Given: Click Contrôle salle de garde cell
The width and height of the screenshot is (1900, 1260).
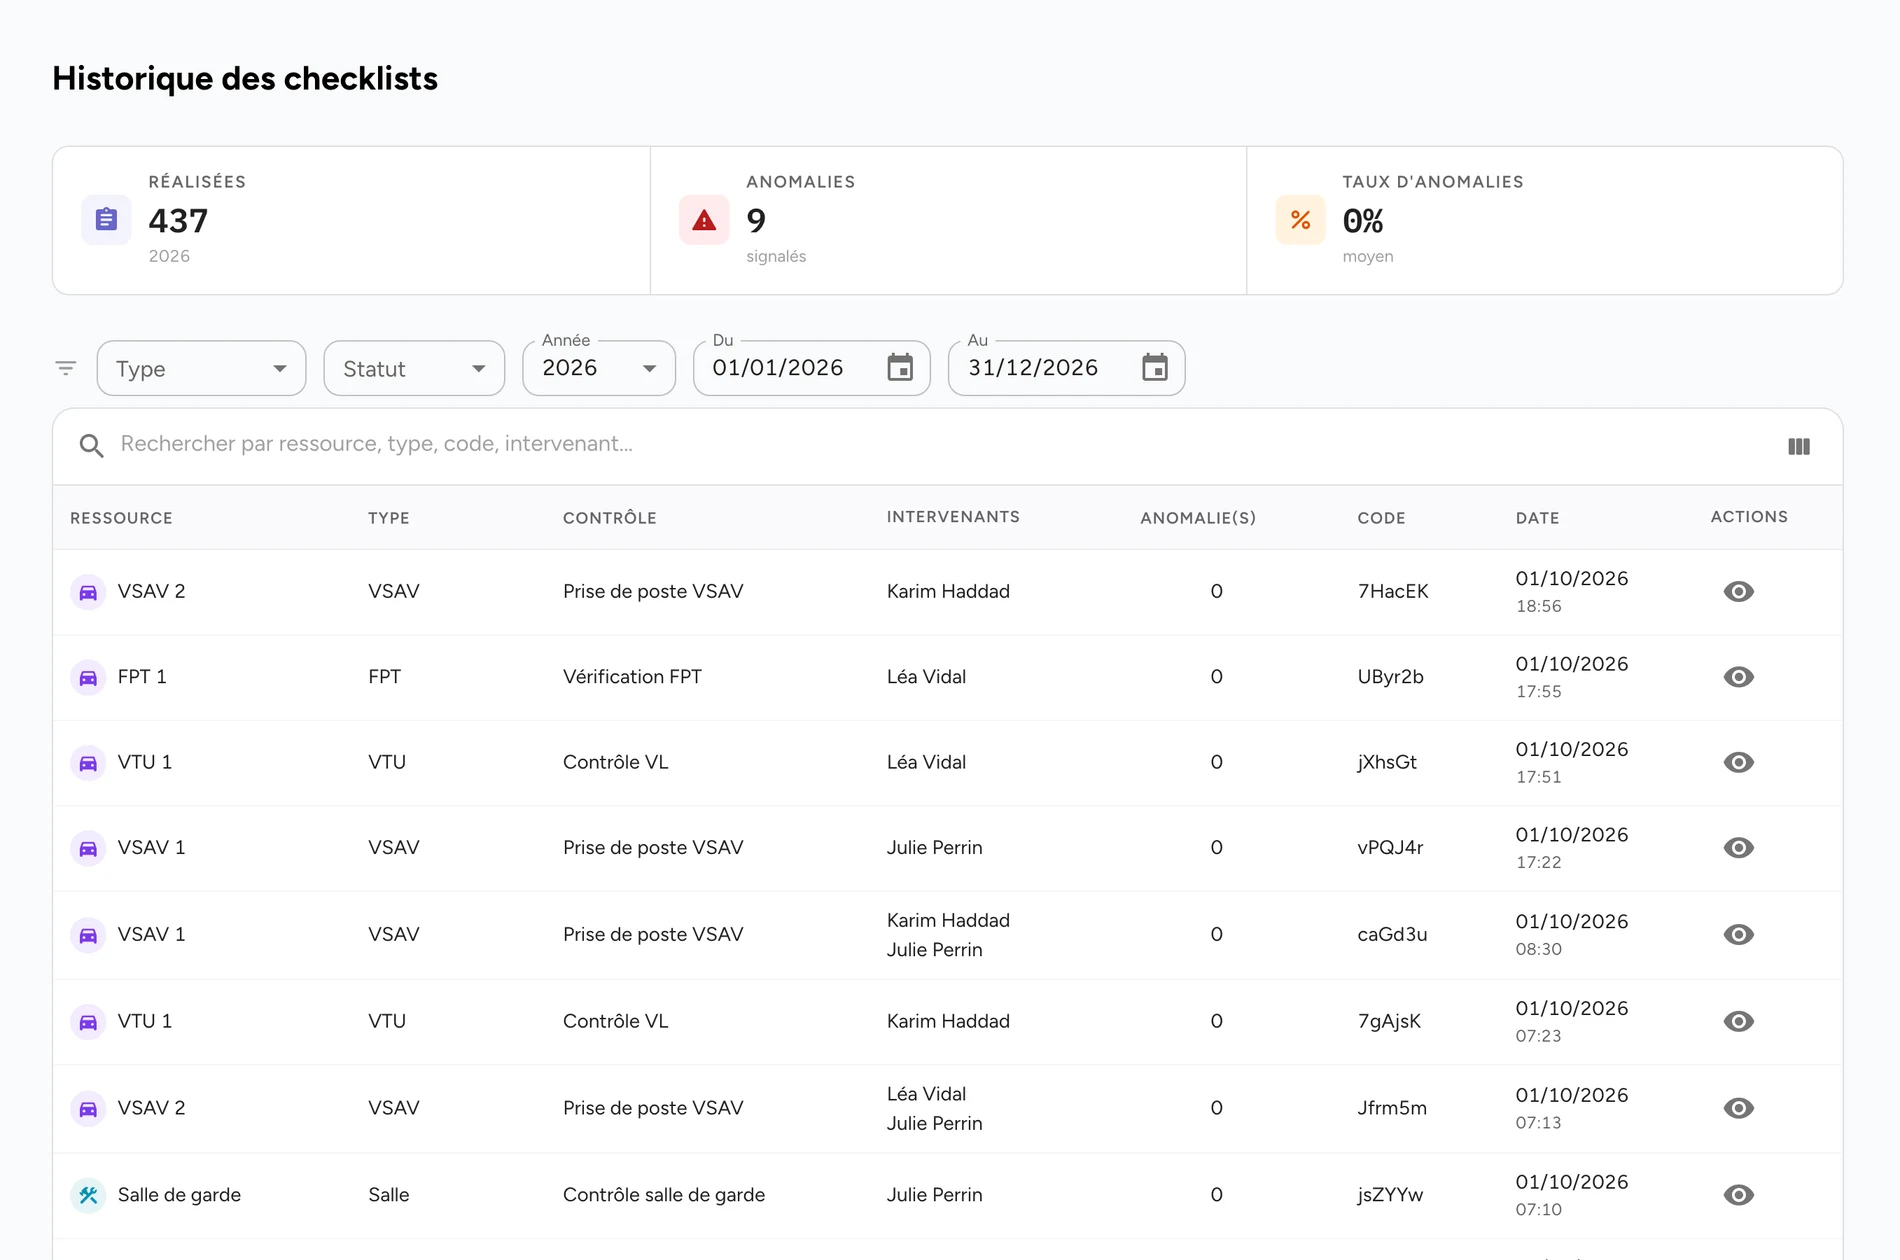Looking at the screenshot, I should pos(664,1195).
